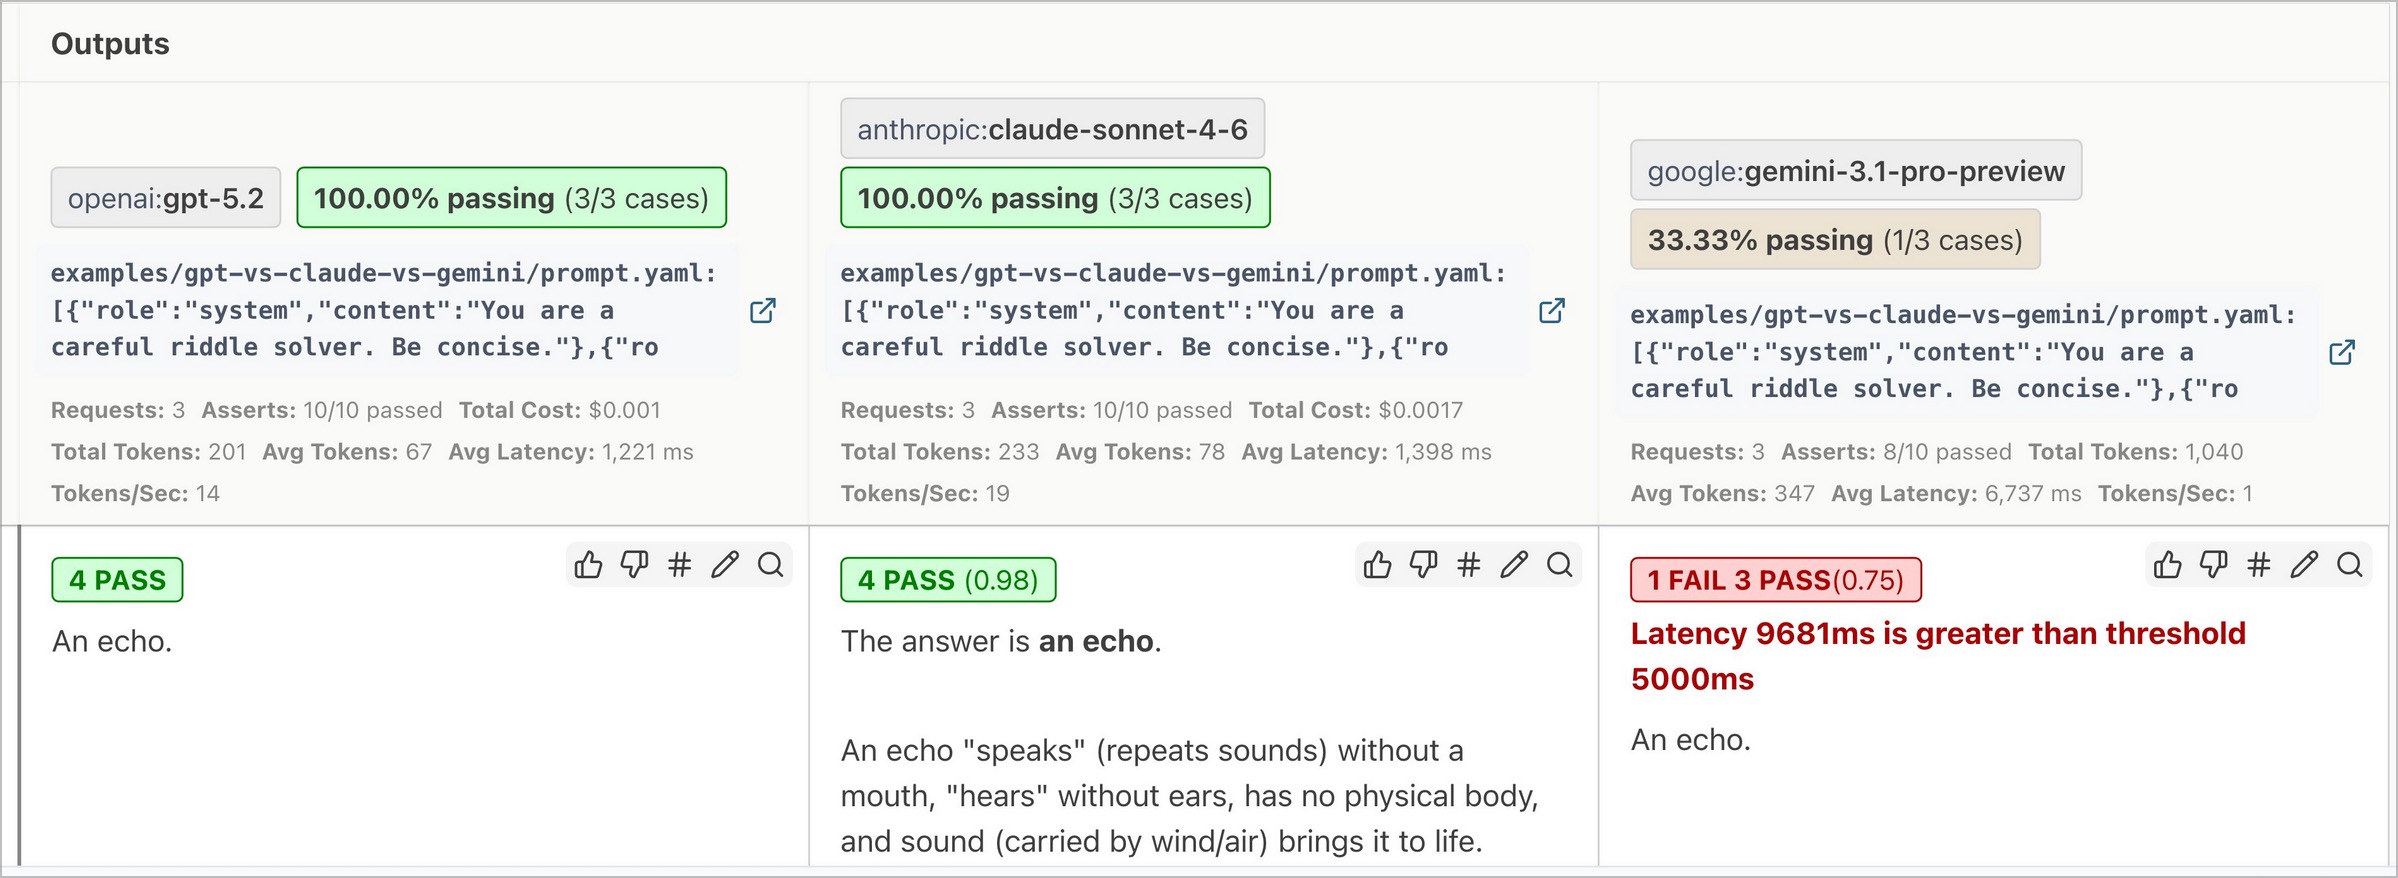
Task: Thumbs up the gpt-5.2 echo output
Action: pos(588,565)
